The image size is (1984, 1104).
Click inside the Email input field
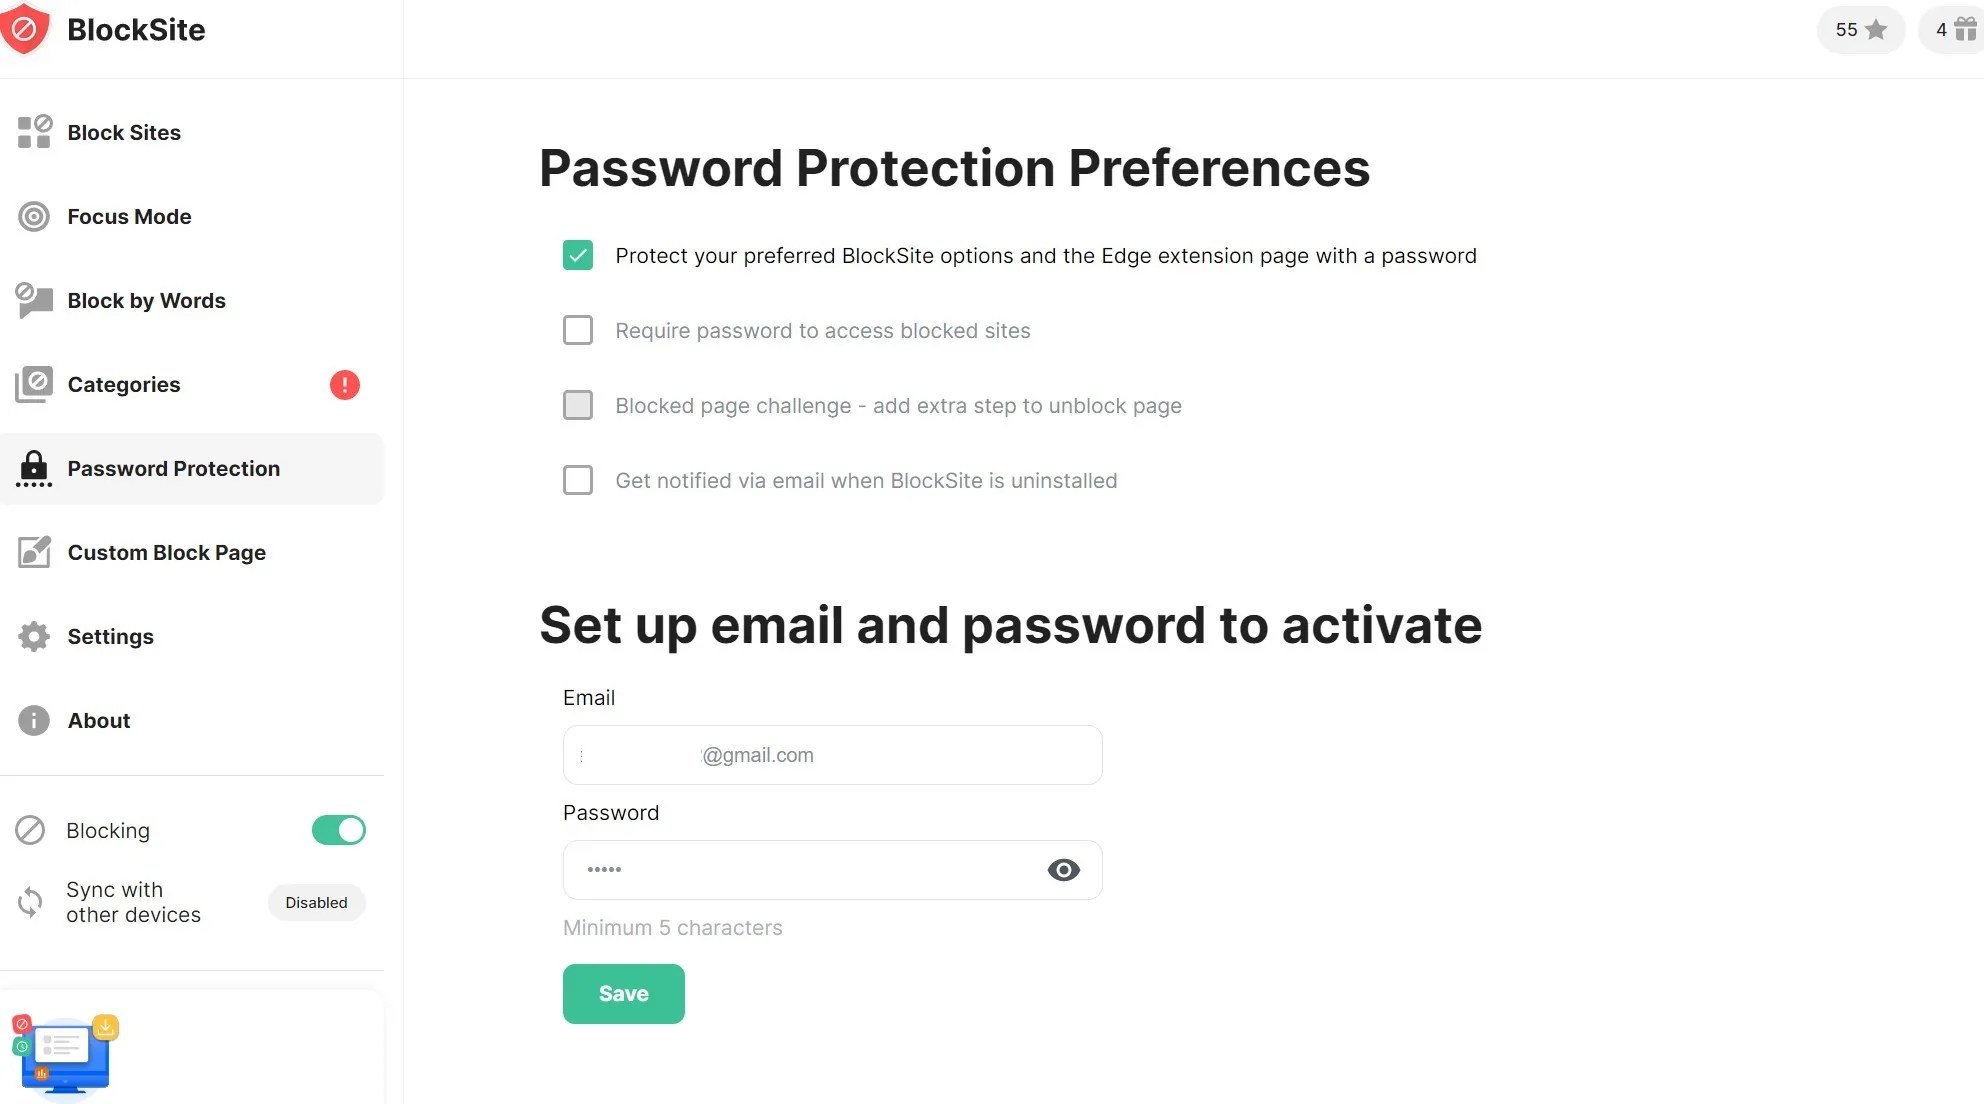[x=831, y=755]
